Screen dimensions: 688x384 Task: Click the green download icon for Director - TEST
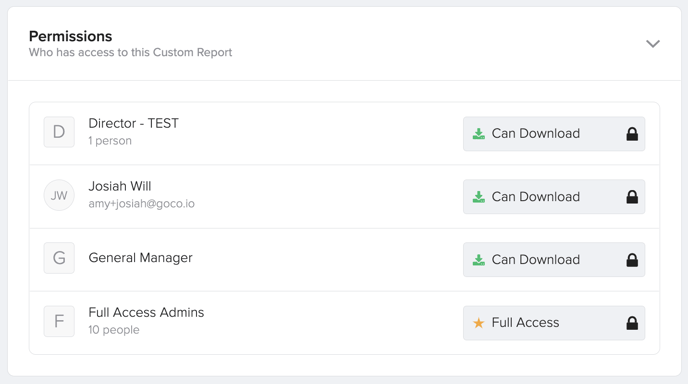coord(479,134)
